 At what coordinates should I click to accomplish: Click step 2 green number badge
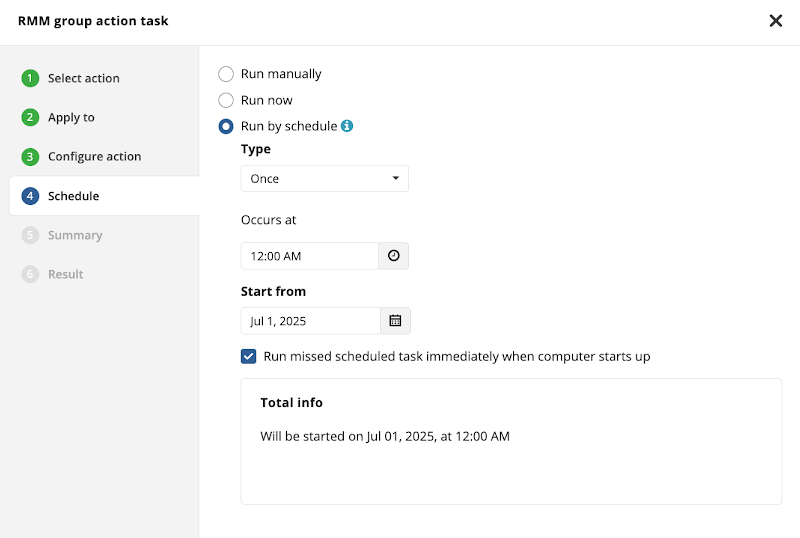coord(30,117)
